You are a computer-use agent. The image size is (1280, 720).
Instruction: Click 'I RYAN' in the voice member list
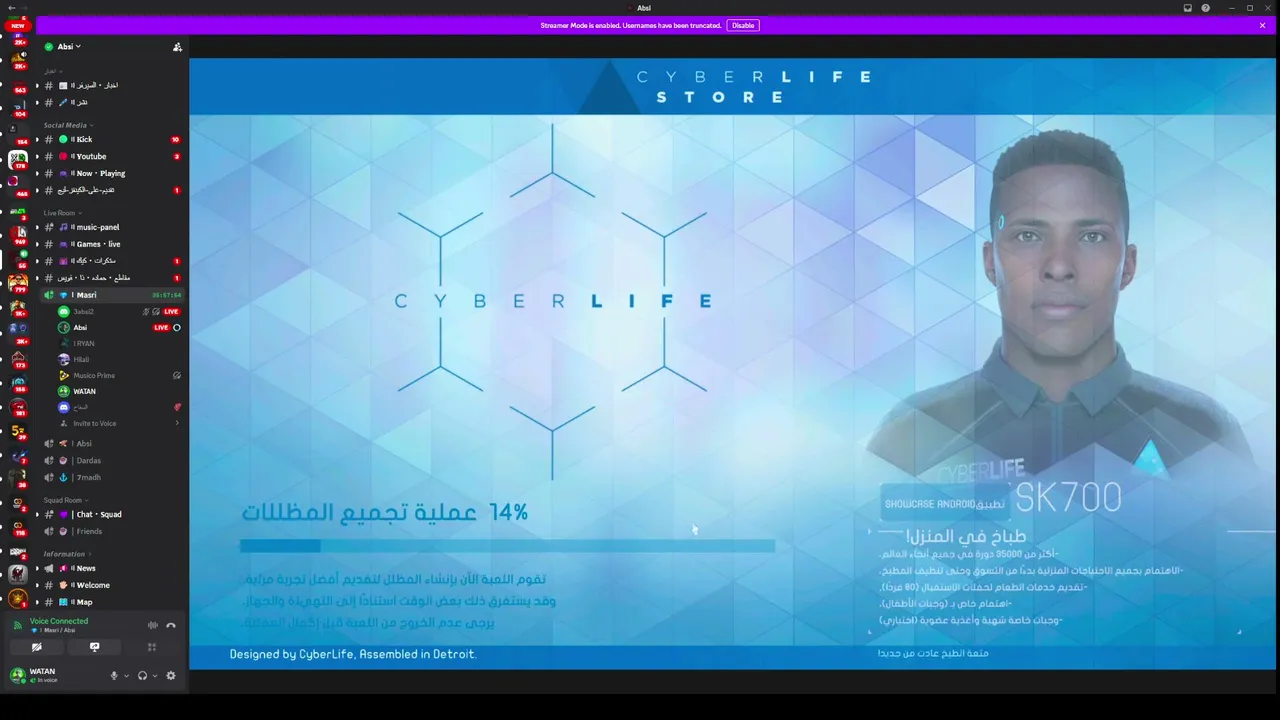[x=84, y=343]
